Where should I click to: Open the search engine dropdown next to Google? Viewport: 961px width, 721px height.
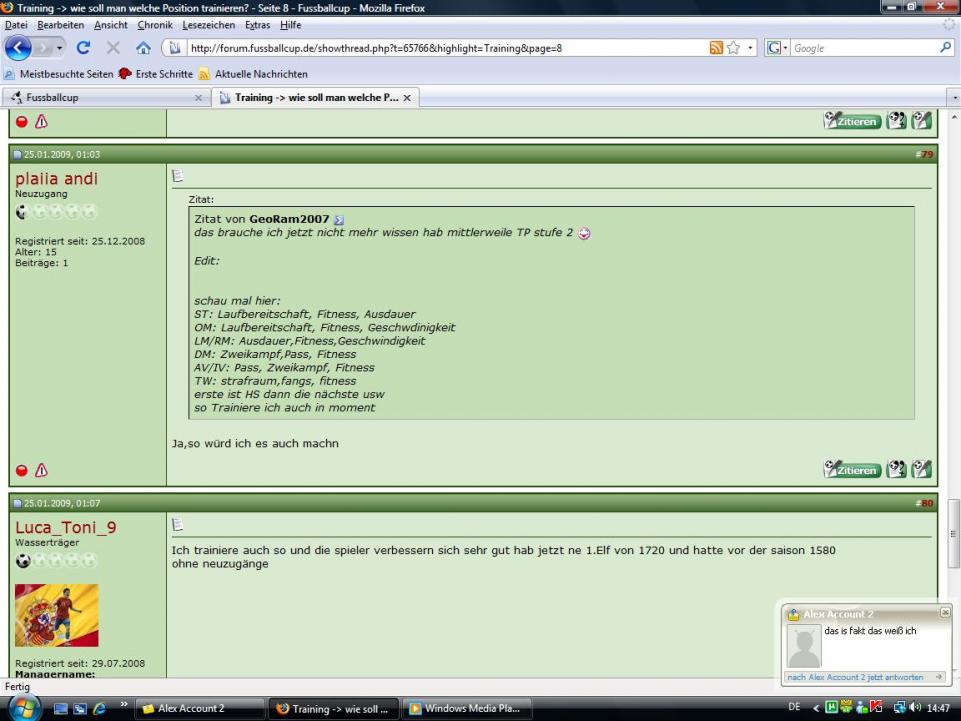pyautogui.click(x=784, y=48)
